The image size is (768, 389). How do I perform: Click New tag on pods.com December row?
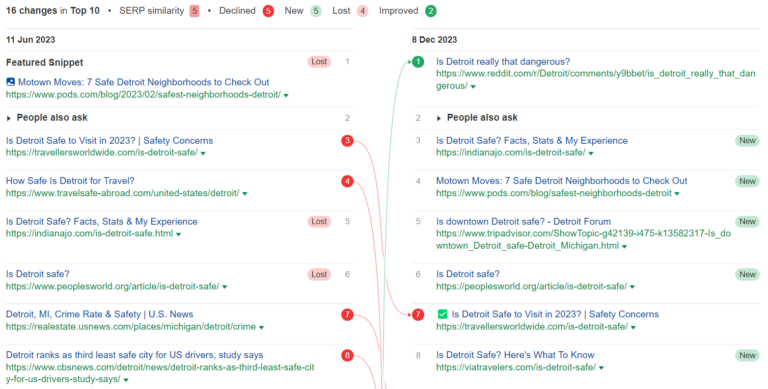747,181
